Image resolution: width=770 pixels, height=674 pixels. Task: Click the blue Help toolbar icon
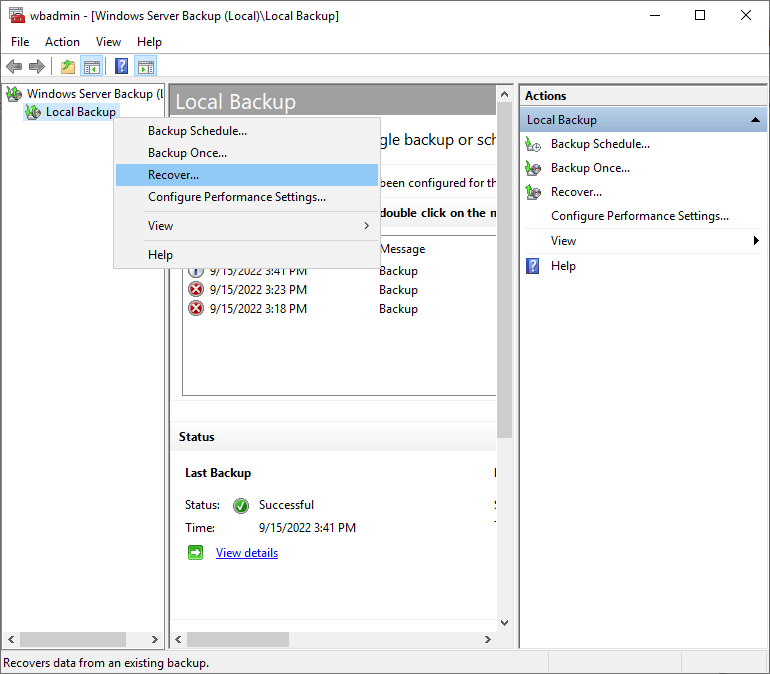point(121,66)
